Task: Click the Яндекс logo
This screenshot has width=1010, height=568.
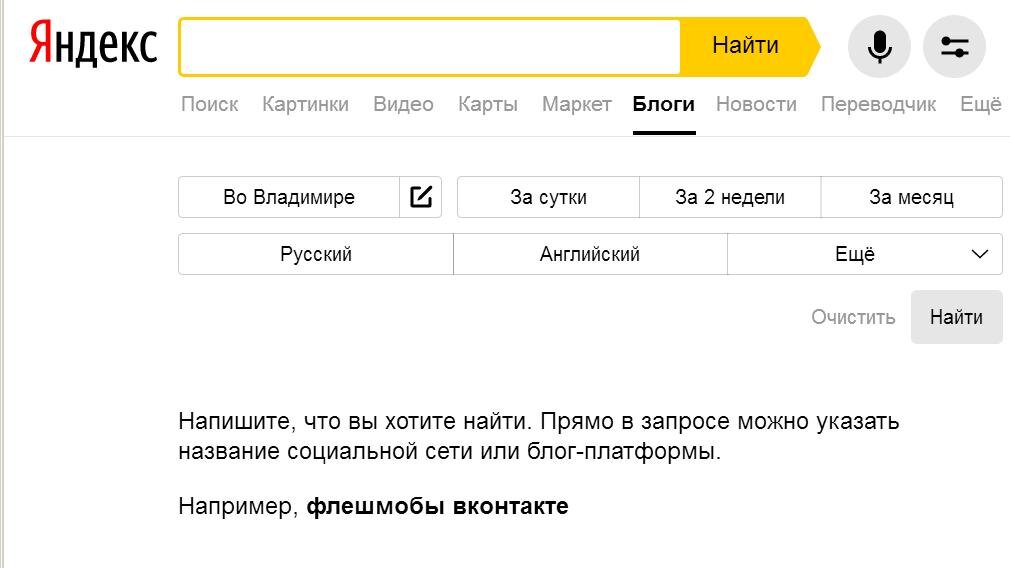Action: pyautogui.click(x=93, y=43)
